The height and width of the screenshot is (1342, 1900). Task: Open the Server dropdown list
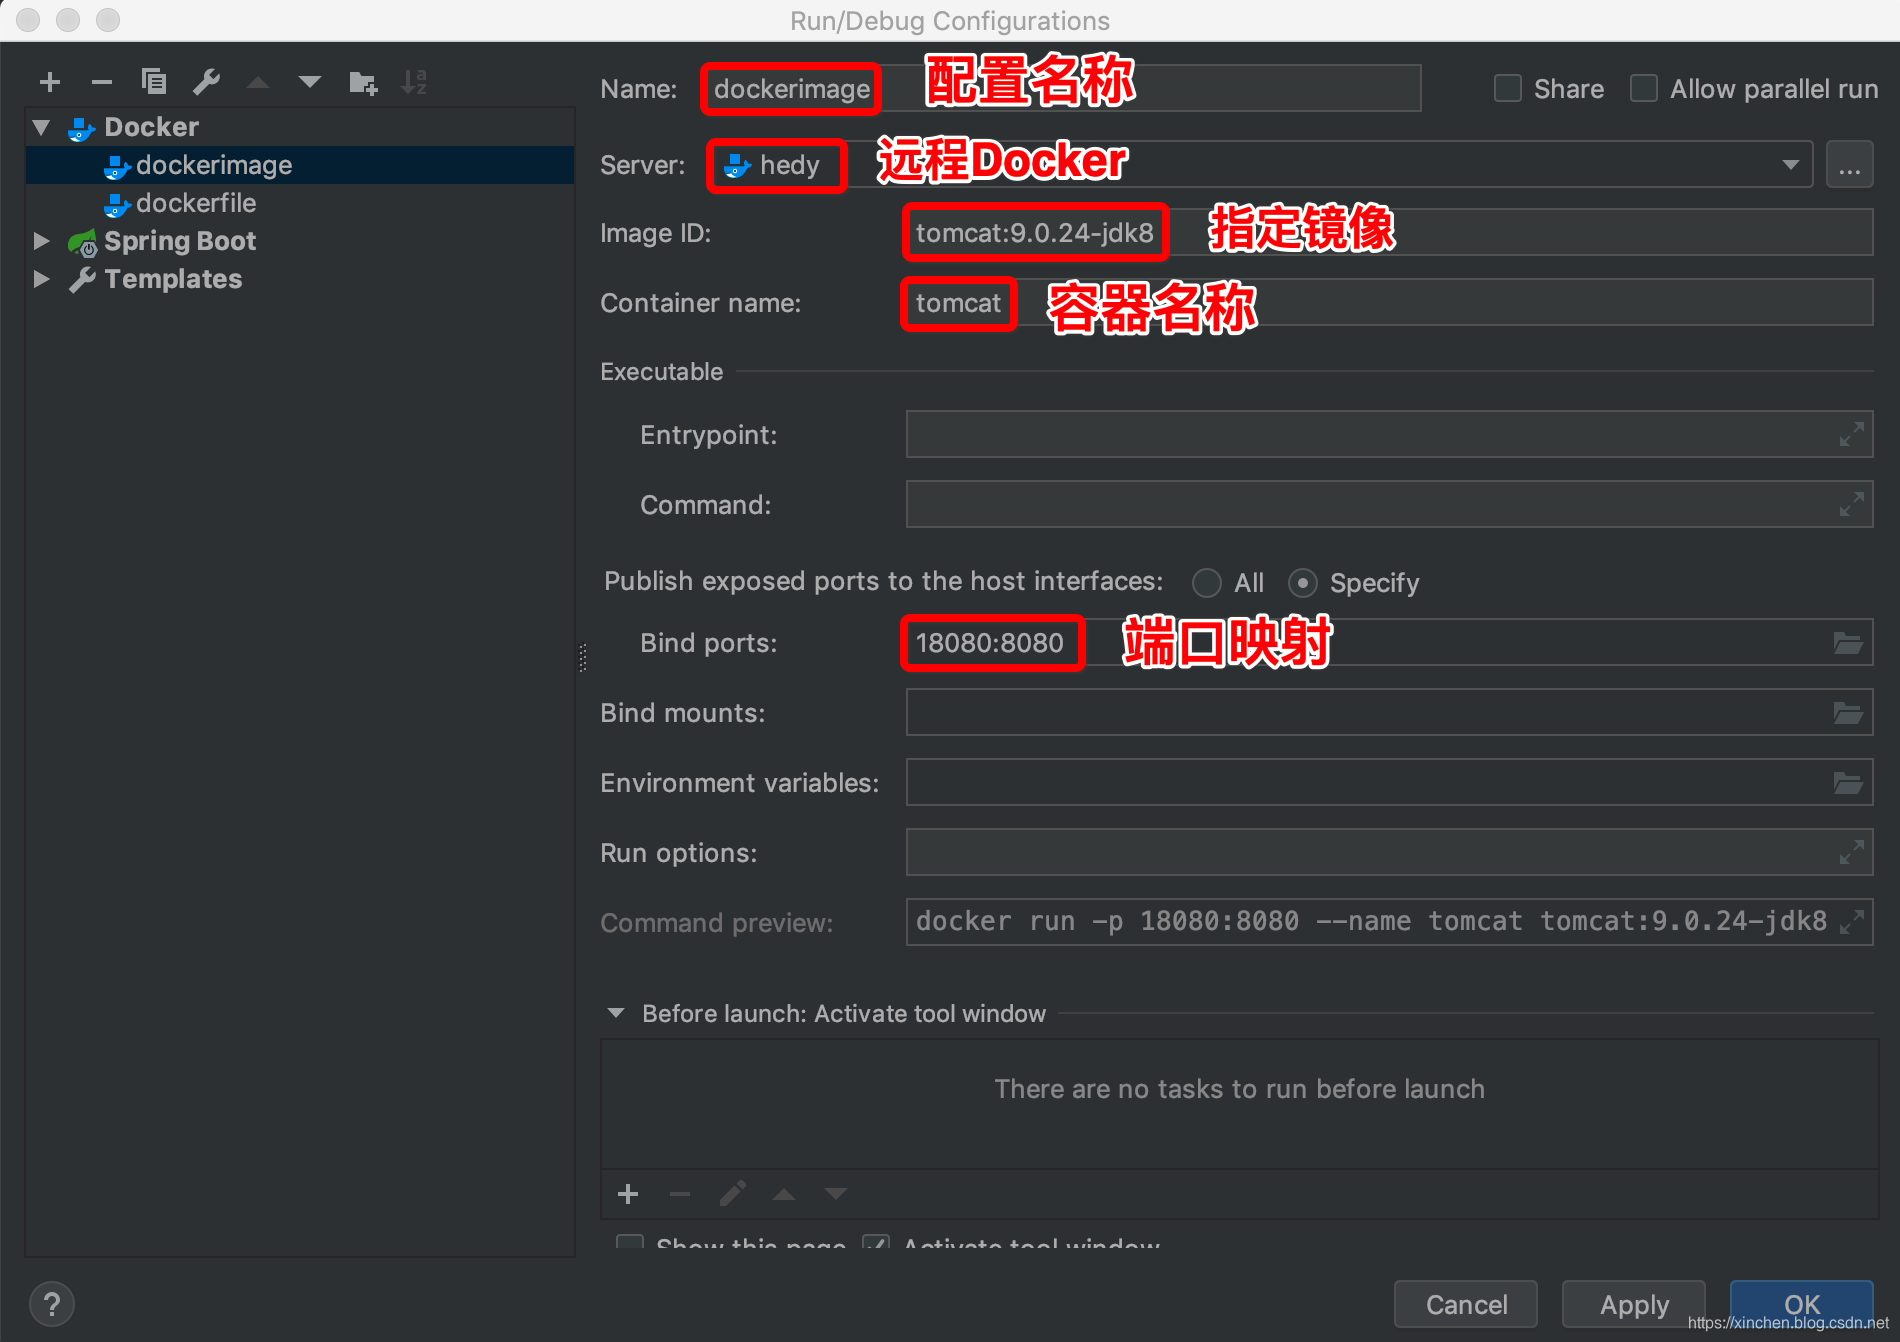point(1790,165)
